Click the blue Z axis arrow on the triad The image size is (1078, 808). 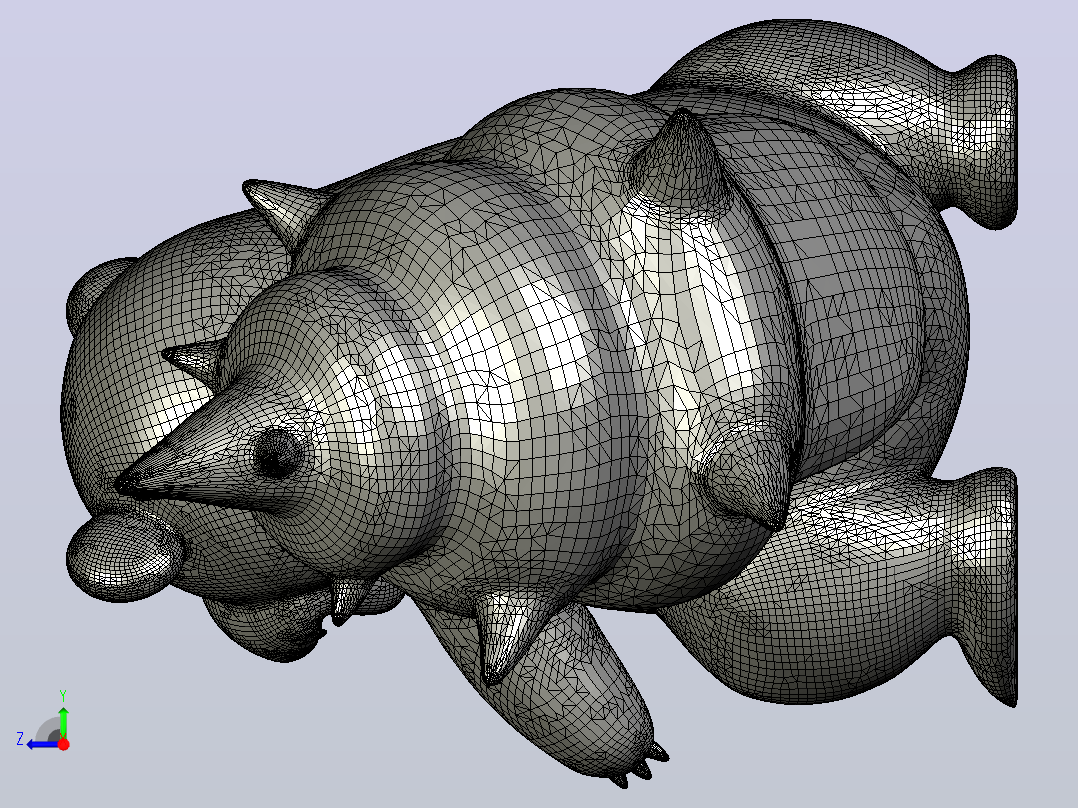pos(41,744)
